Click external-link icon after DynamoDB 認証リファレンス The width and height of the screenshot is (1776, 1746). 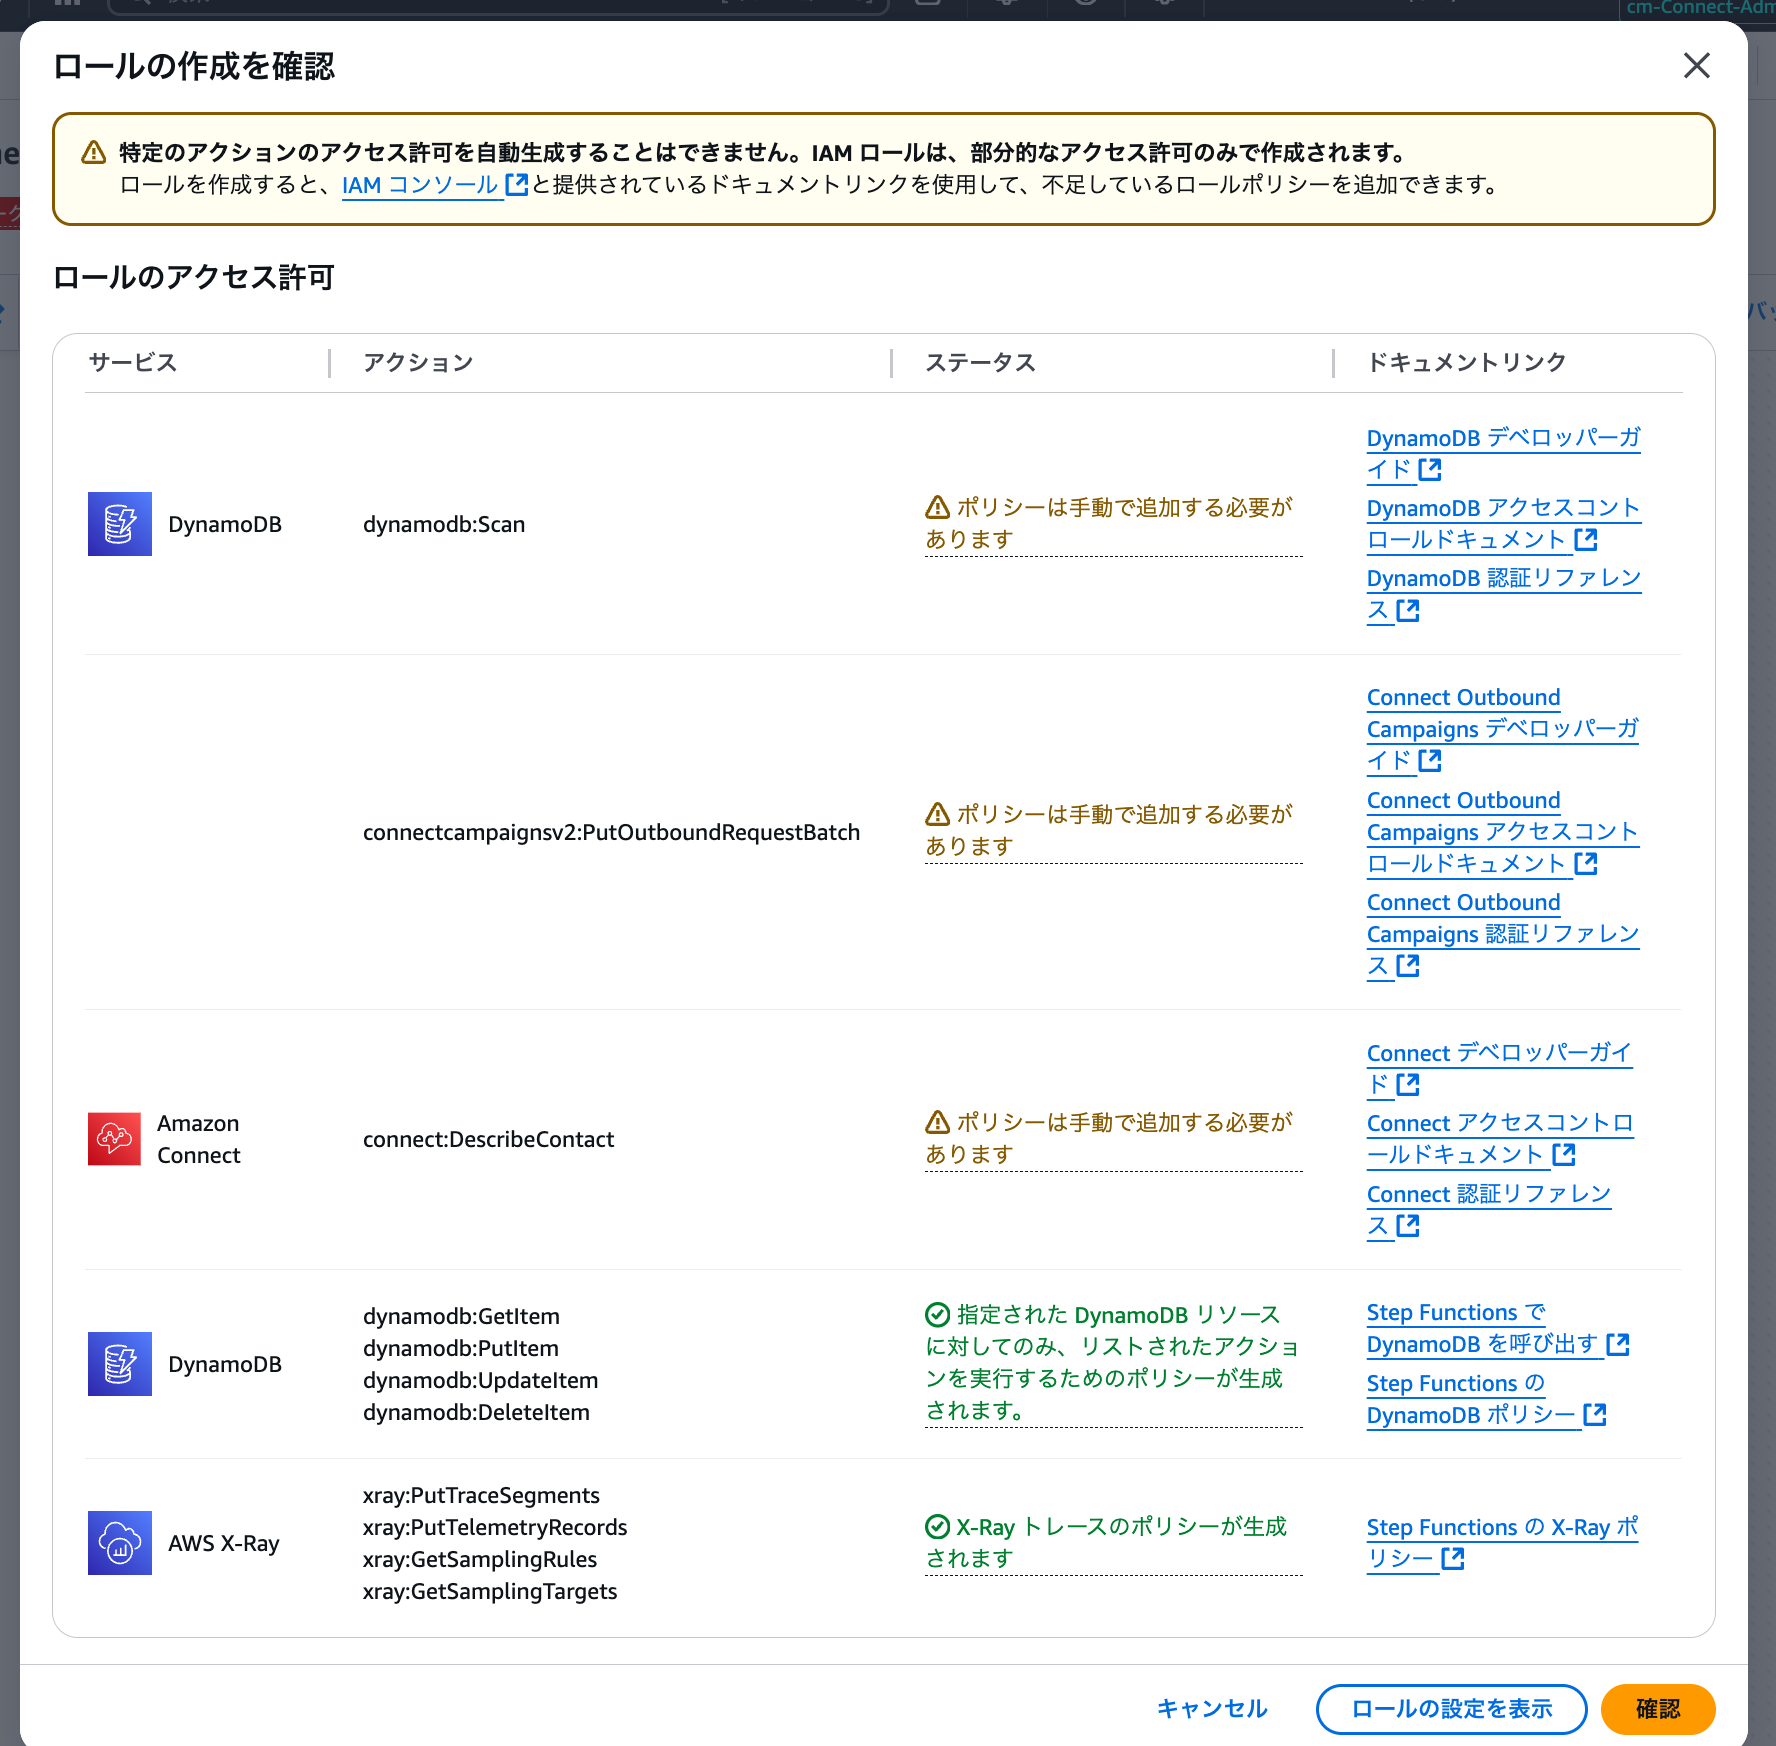[x=1408, y=610]
